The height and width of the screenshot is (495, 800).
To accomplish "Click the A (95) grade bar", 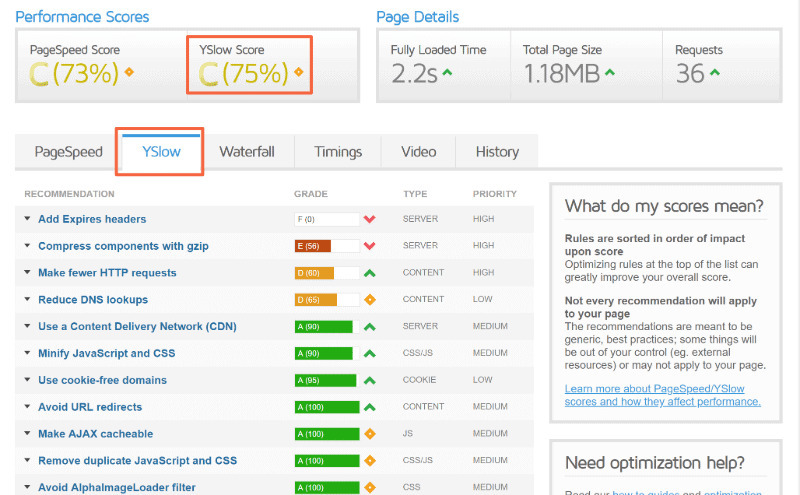I will pos(327,380).
